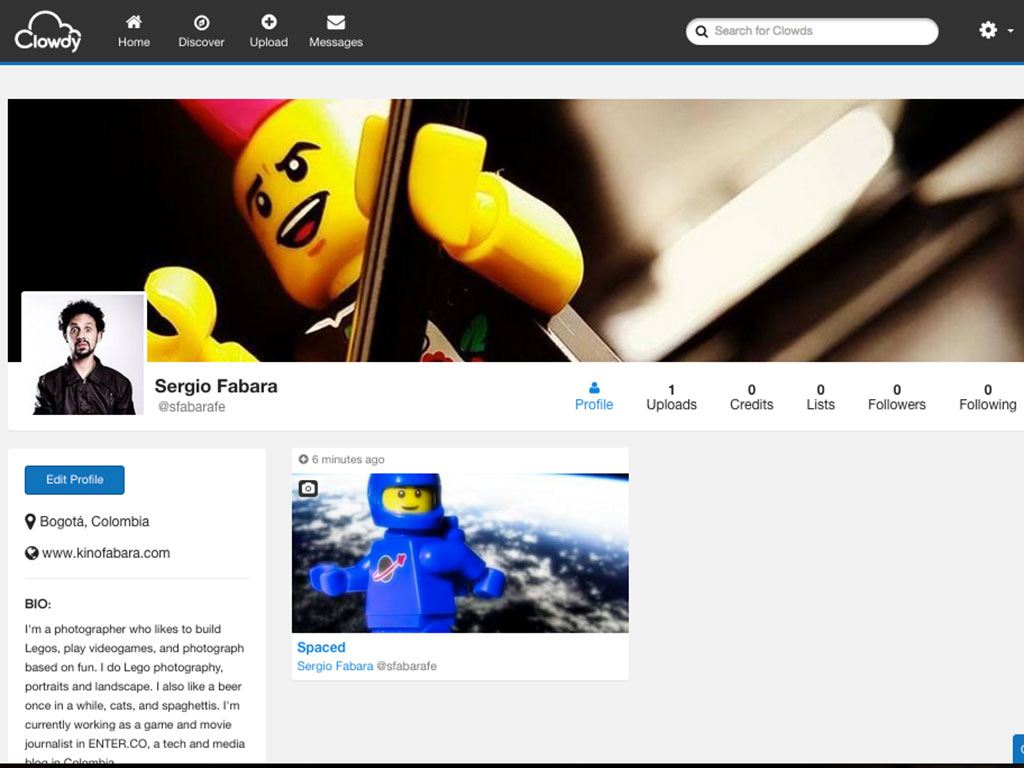This screenshot has width=1024, height=768.
Task: Click the location pin icon for Bogotá
Action: coord(31,521)
